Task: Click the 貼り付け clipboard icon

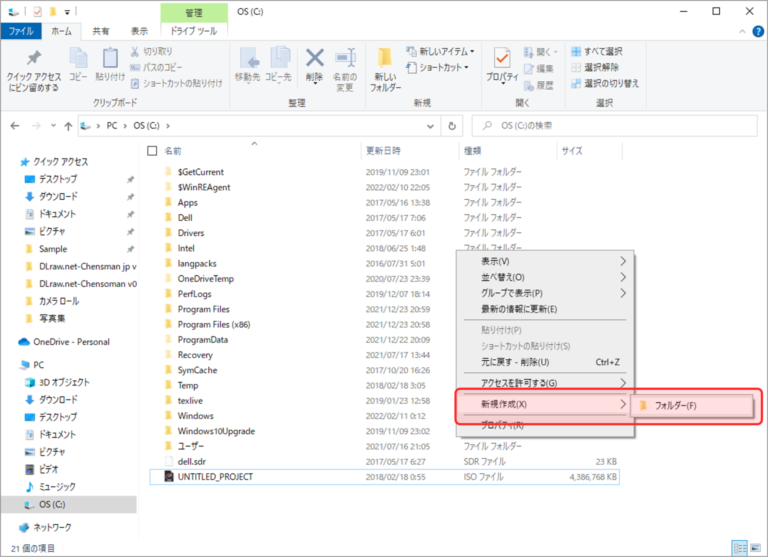Action: click(x=110, y=59)
